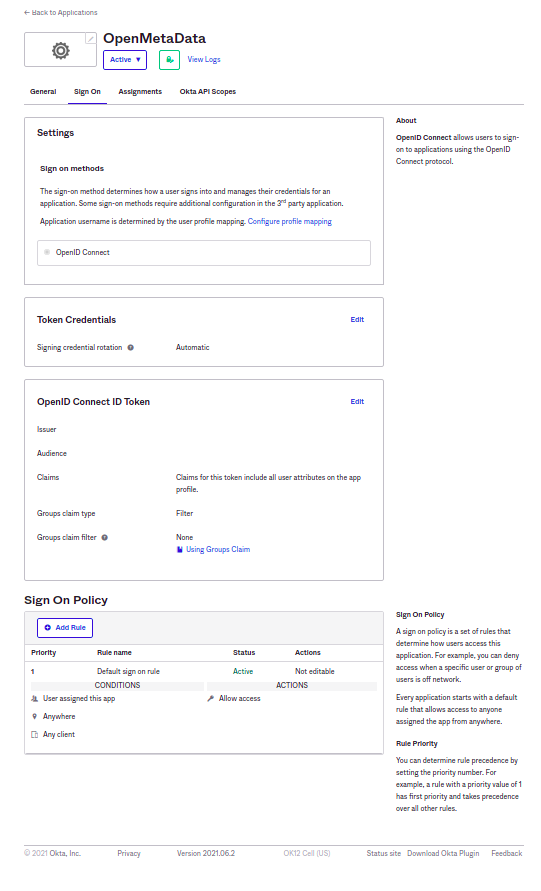
Task: Open the Using Groups Claim link
Action: pos(218,549)
